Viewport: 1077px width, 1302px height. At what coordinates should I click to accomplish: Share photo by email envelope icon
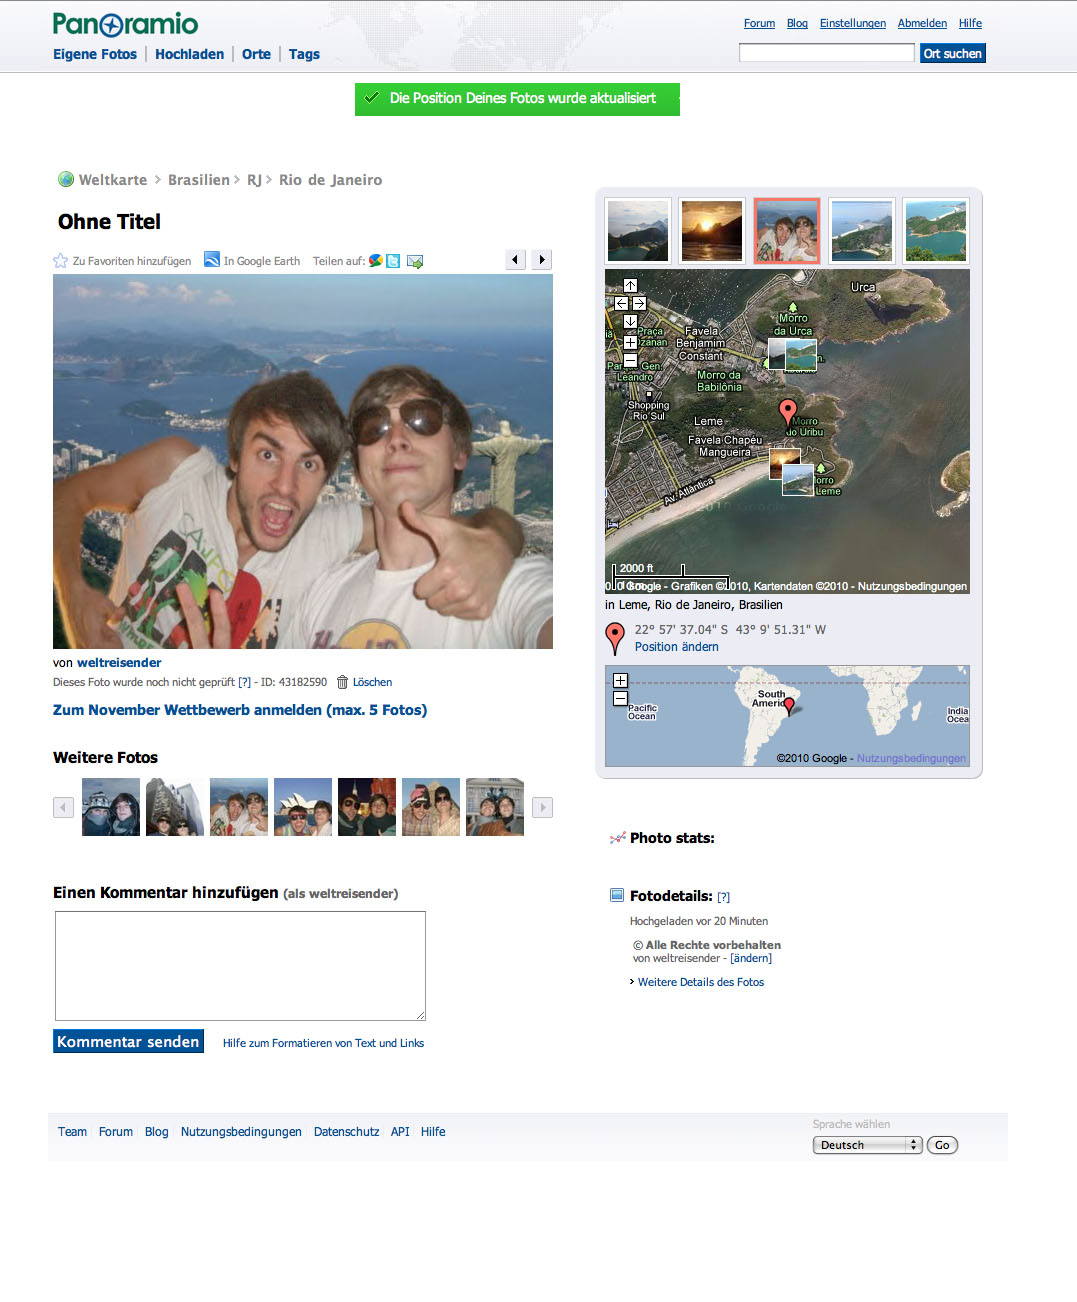[415, 261]
